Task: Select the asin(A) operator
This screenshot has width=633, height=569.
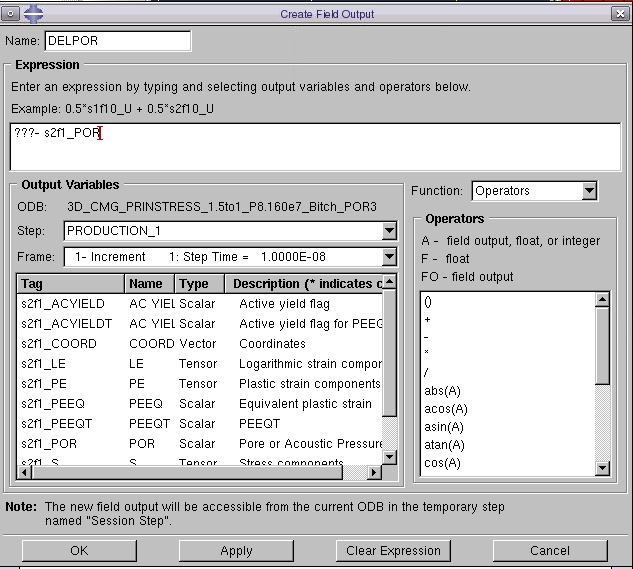Action: tap(508, 426)
